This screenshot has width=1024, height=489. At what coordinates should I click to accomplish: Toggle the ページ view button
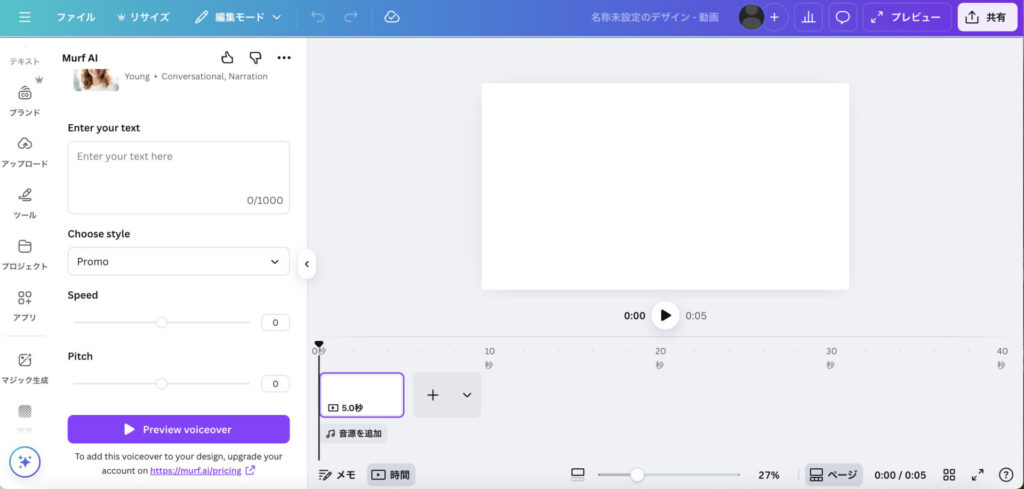833,475
